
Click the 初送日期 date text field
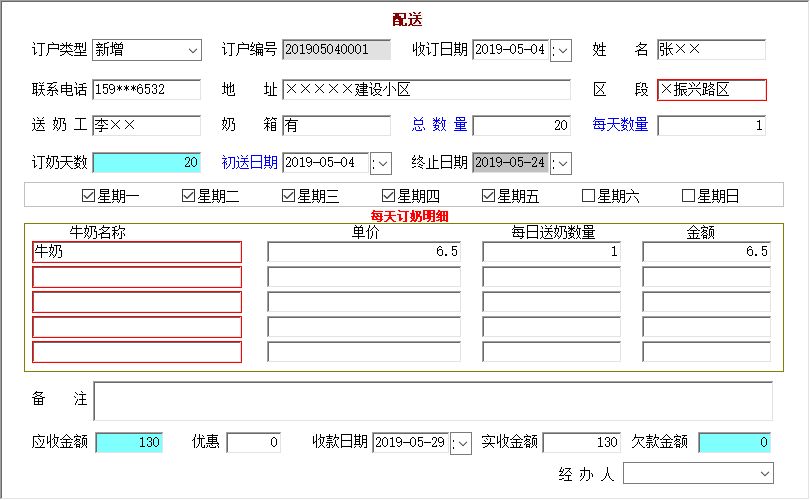[325, 163]
